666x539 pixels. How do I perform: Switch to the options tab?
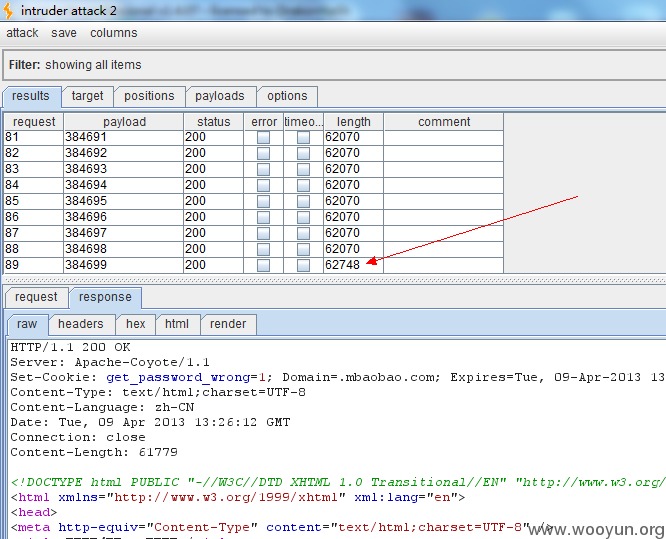[x=287, y=96]
